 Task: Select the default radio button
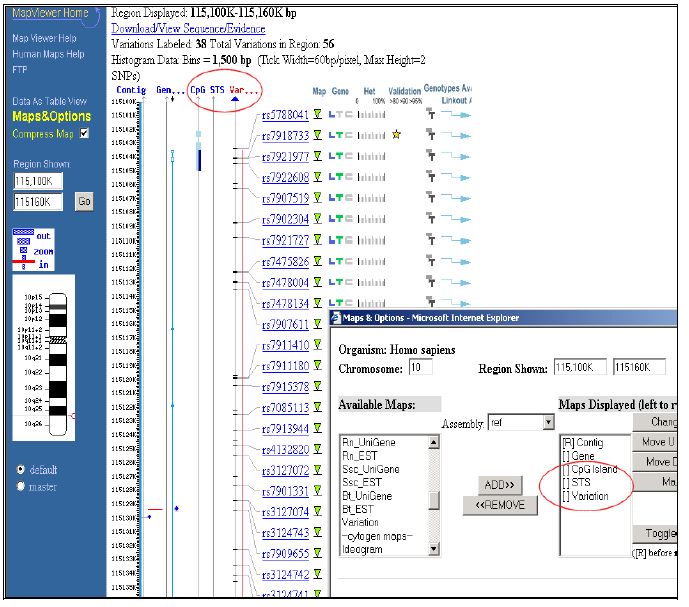click(x=21, y=469)
